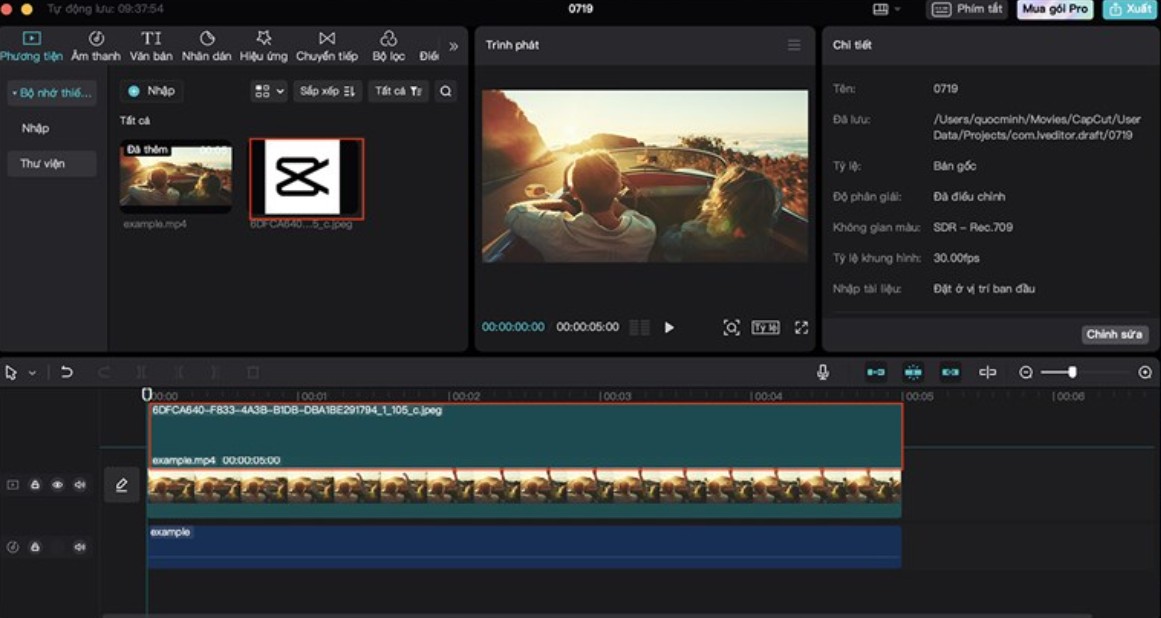Viewport: 1161px width, 618px height.
Task: Switch to the Văn bản text tab
Action: click(151, 46)
